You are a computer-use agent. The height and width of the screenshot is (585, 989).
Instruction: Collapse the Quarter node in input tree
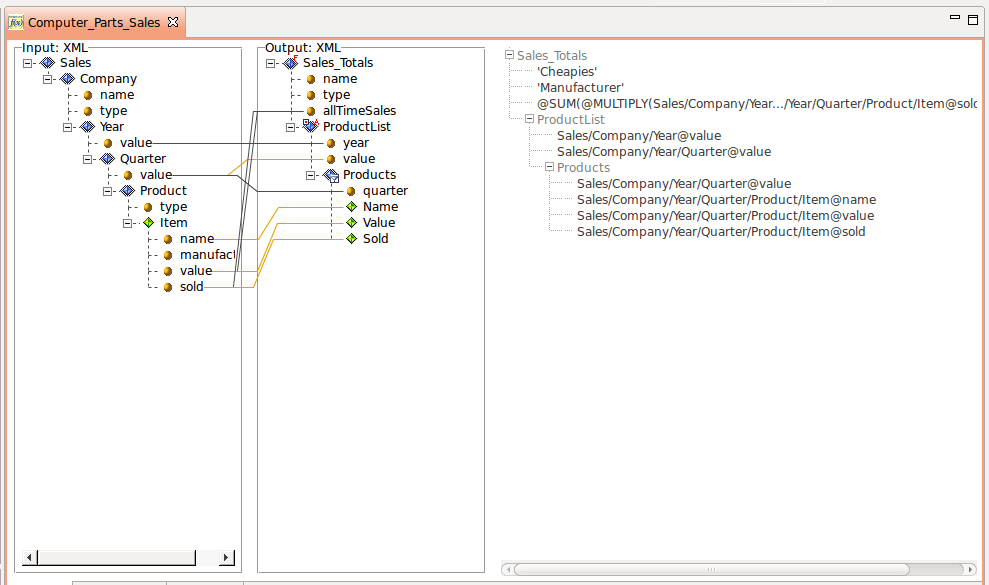tap(89, 158)
